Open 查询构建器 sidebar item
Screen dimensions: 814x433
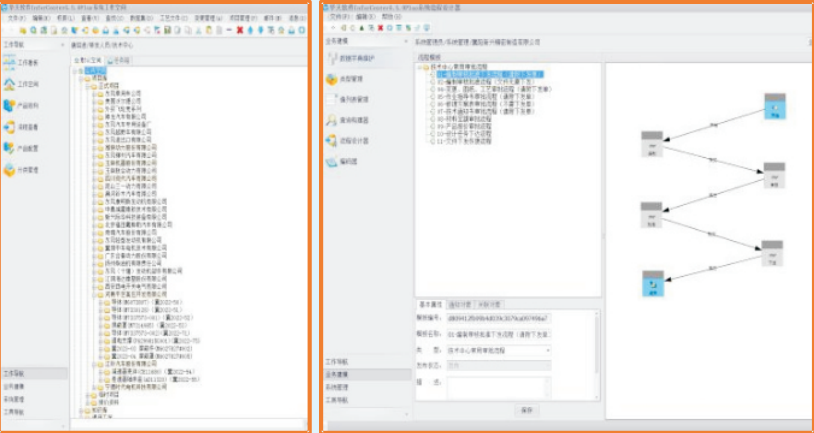(350, 120)
